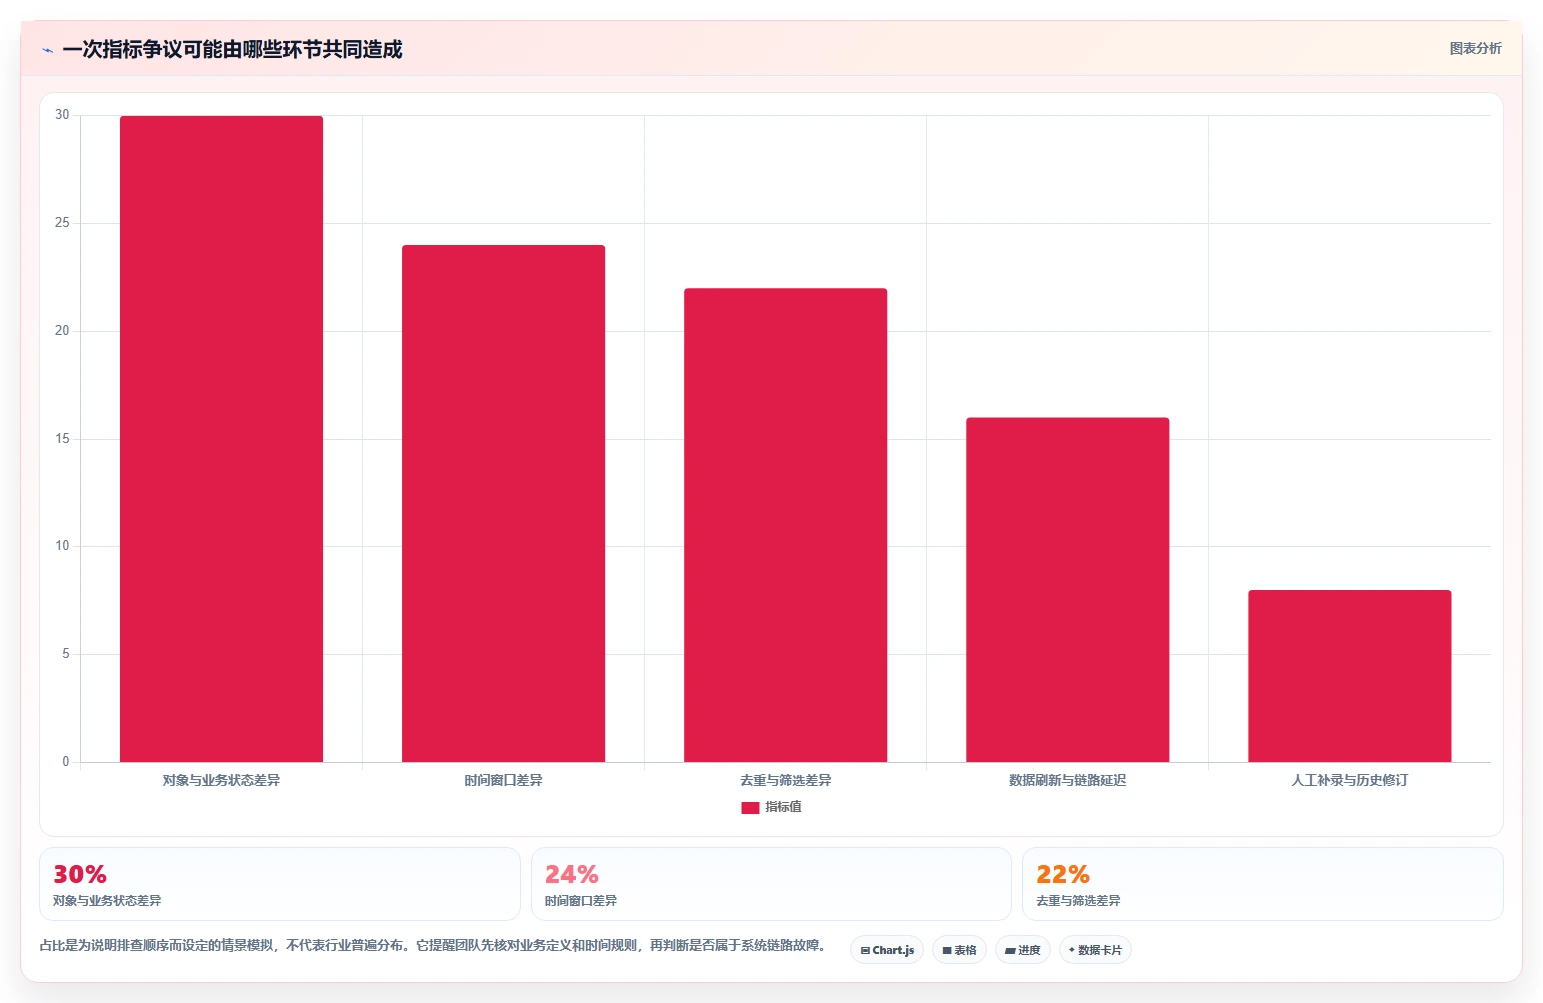
Task: Select the 数据卡片 tag chip
Action: (x=1095, y=950)
